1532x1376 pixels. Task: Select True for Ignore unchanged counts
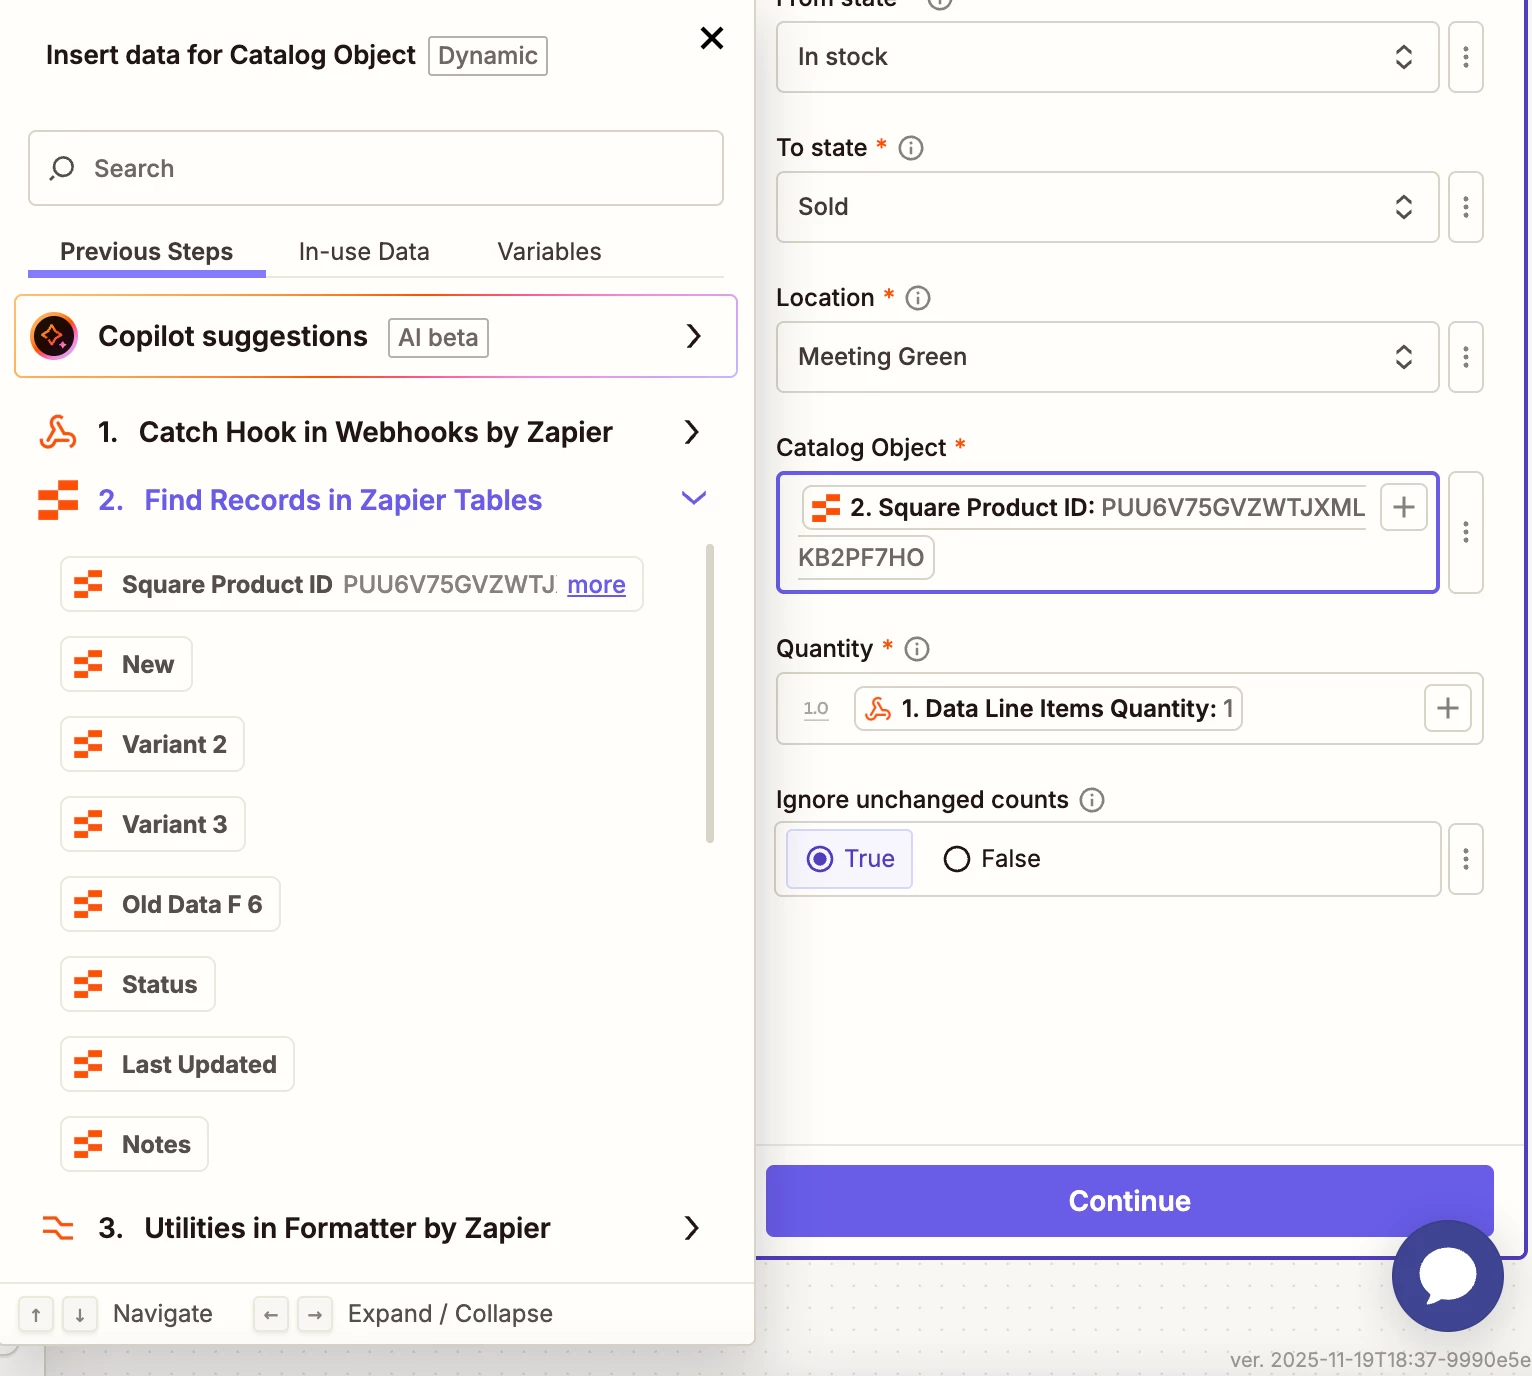point(850,859)
